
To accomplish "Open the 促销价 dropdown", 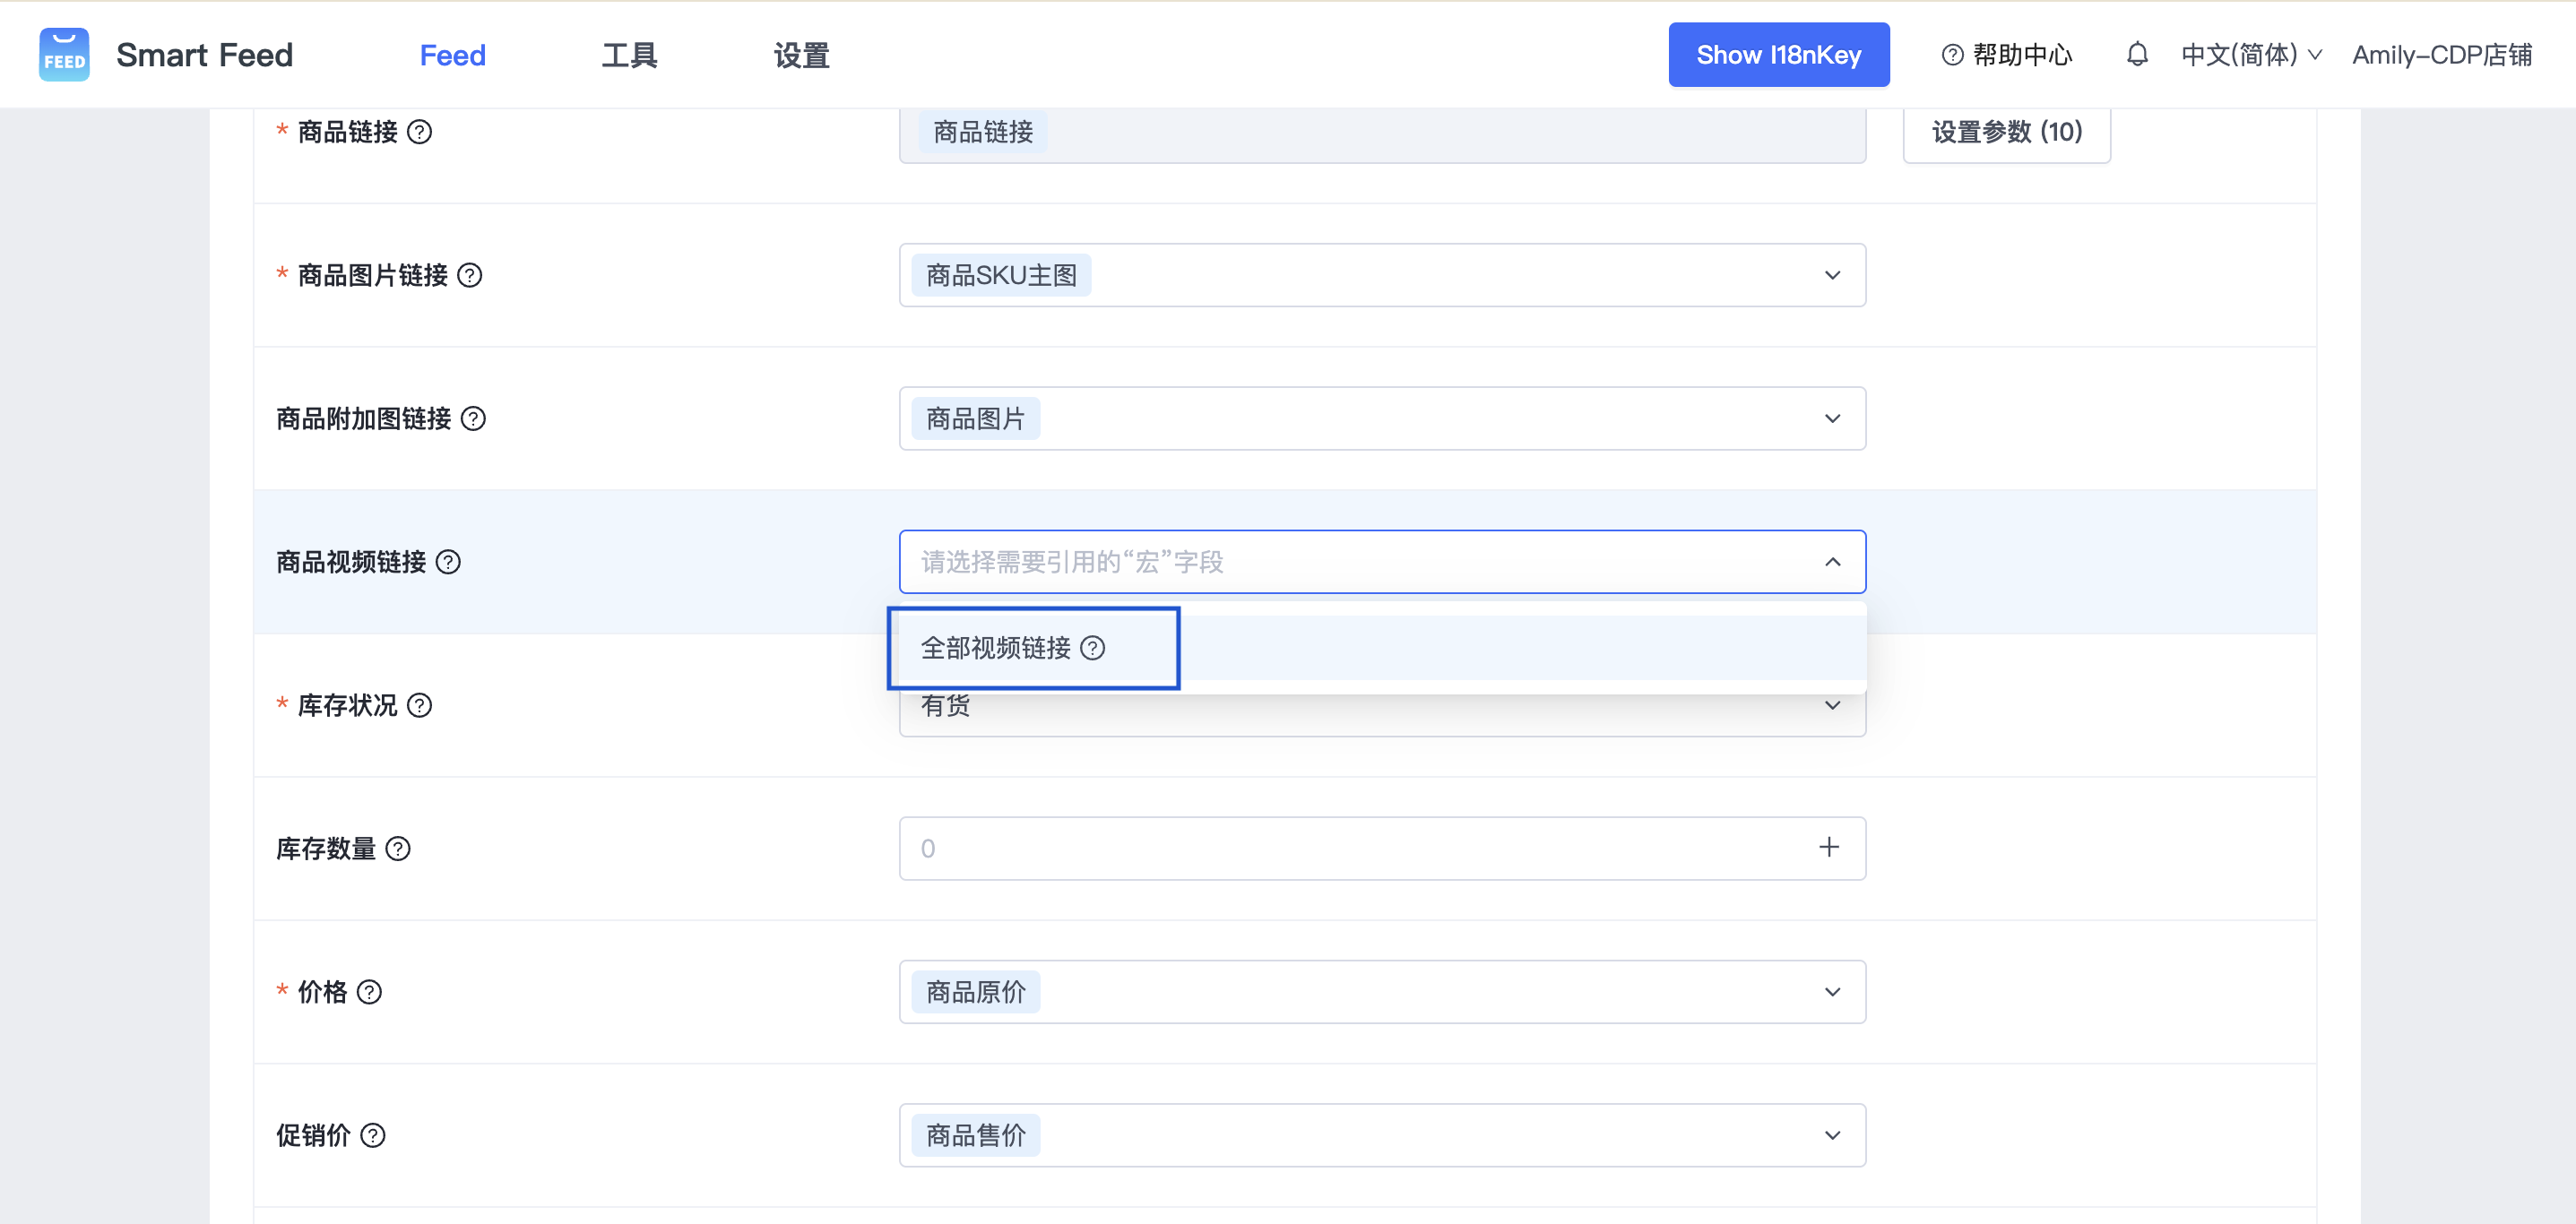I will [x=1382, y=1136].
